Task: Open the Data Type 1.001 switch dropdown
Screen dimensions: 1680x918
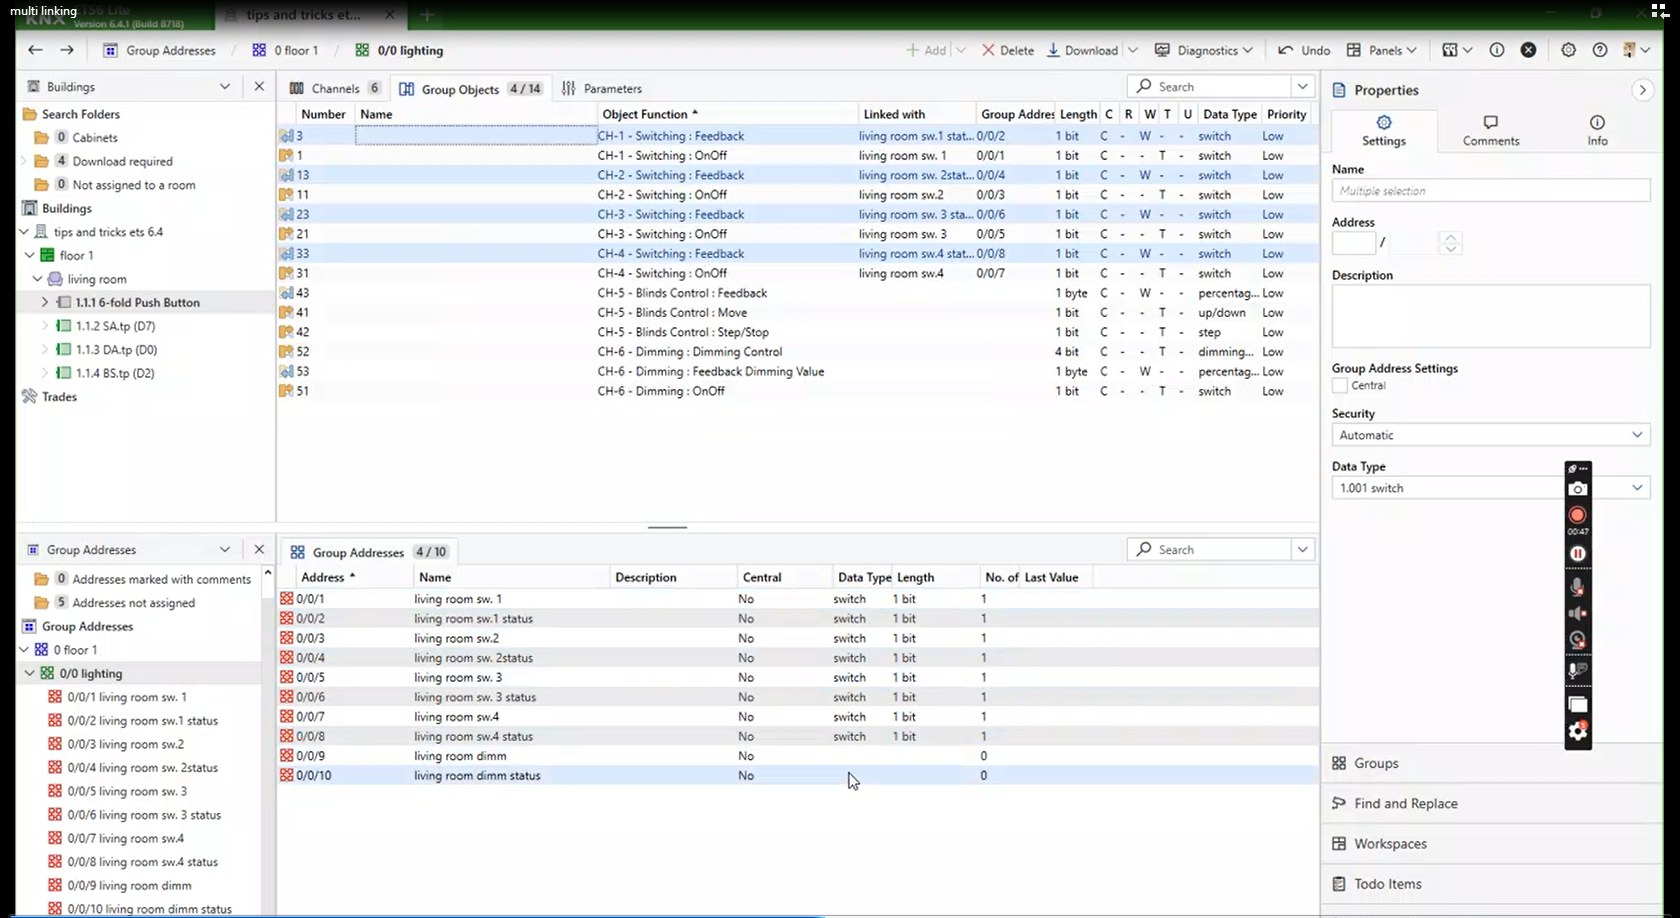Action: 1490,488
